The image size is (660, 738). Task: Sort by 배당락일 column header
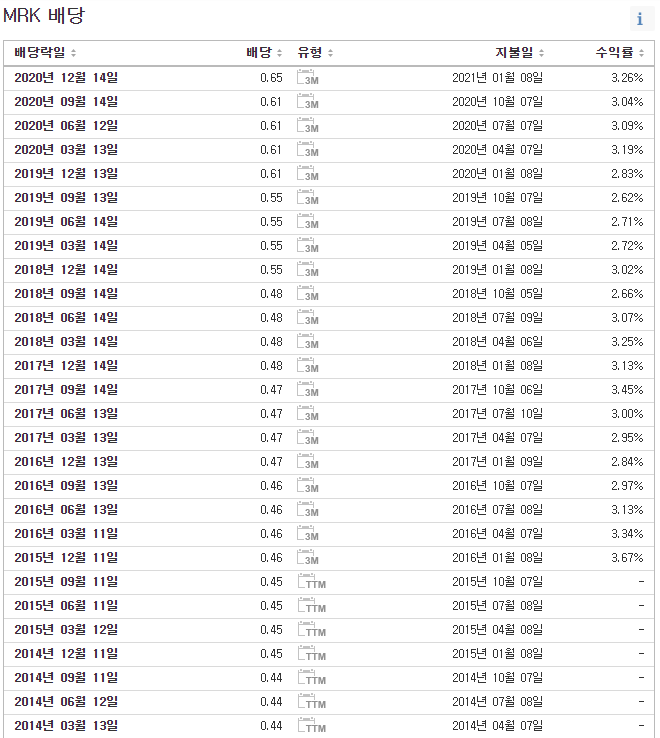click(x=45, y=53)
